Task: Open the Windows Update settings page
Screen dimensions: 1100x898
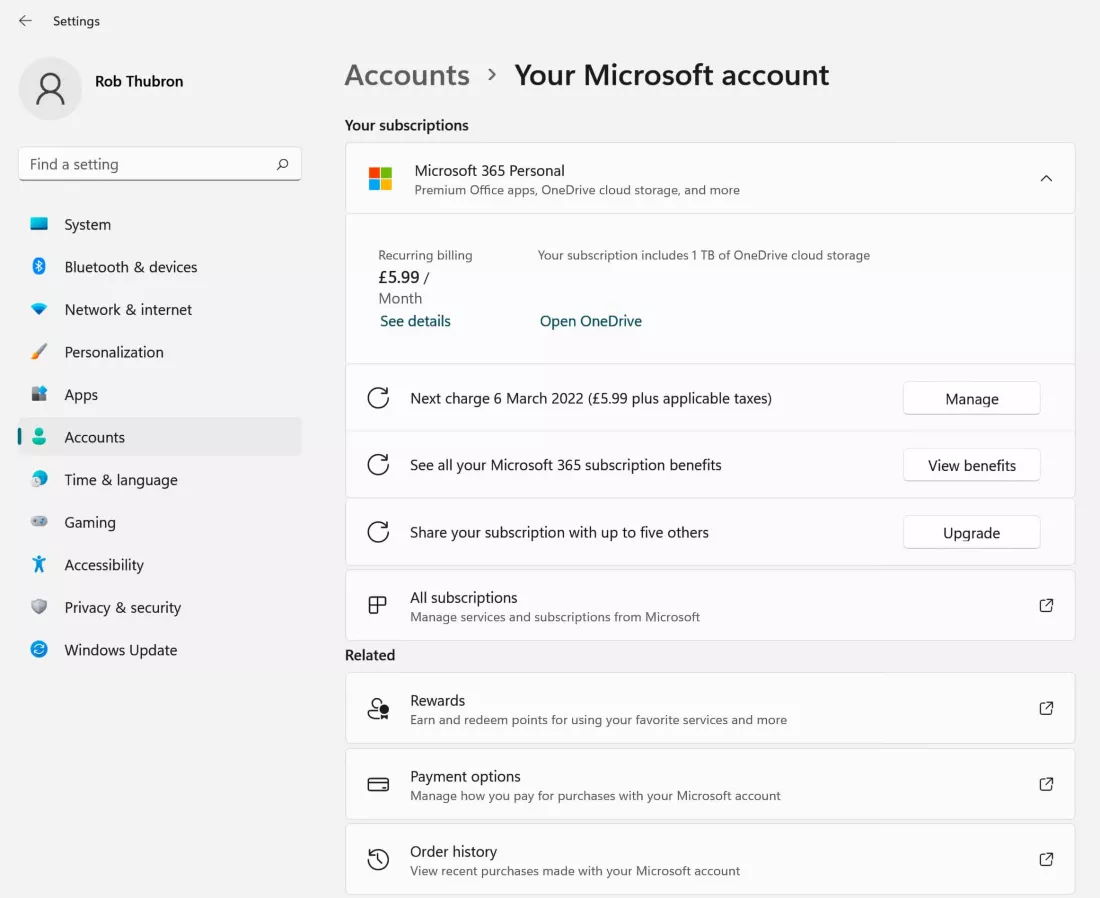Action: pos(120,650)
